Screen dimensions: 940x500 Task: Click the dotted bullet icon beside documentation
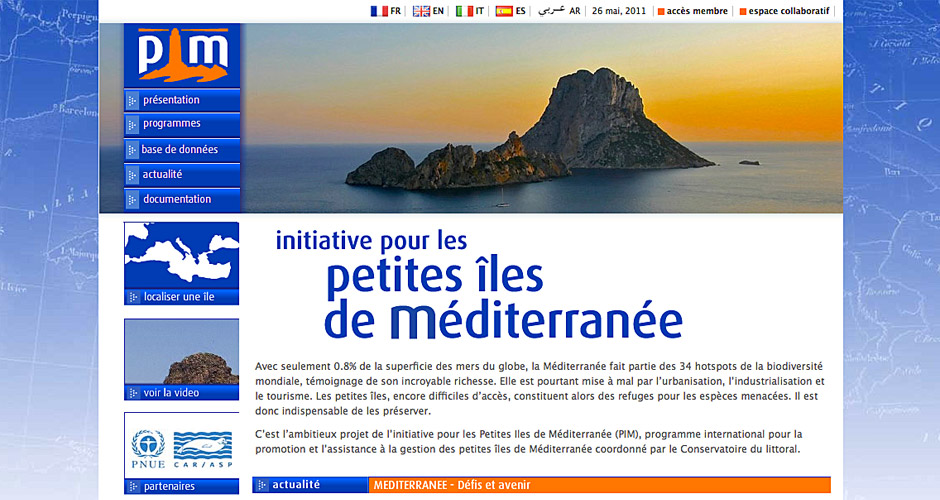132,200
